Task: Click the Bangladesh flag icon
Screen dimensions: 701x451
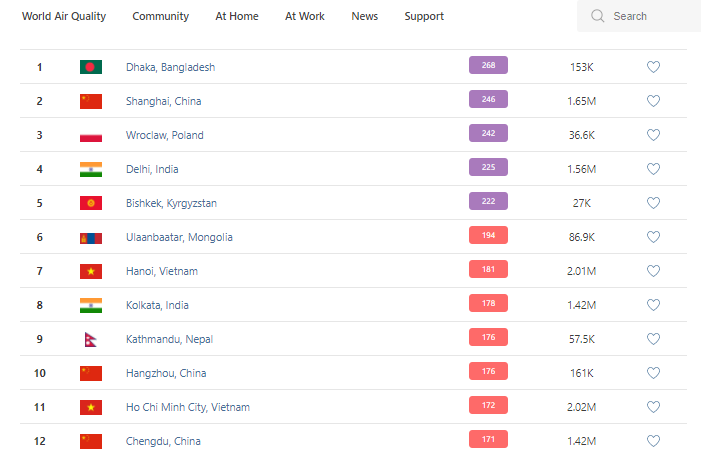Action: tap(91, 67)
